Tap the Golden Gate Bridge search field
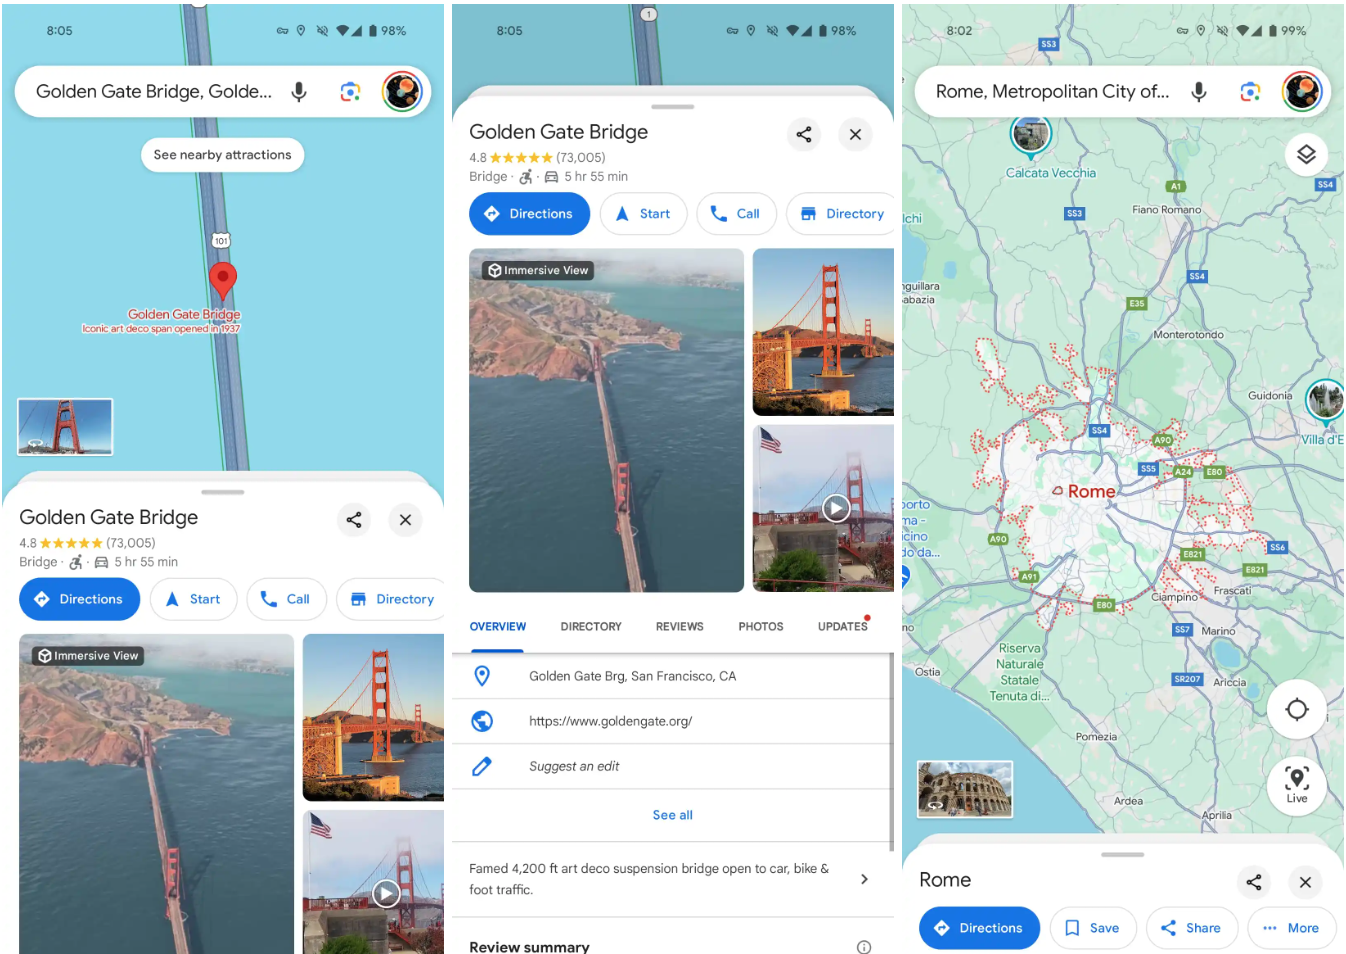The width and height of the screenshot is (1346, 954). 154,92
